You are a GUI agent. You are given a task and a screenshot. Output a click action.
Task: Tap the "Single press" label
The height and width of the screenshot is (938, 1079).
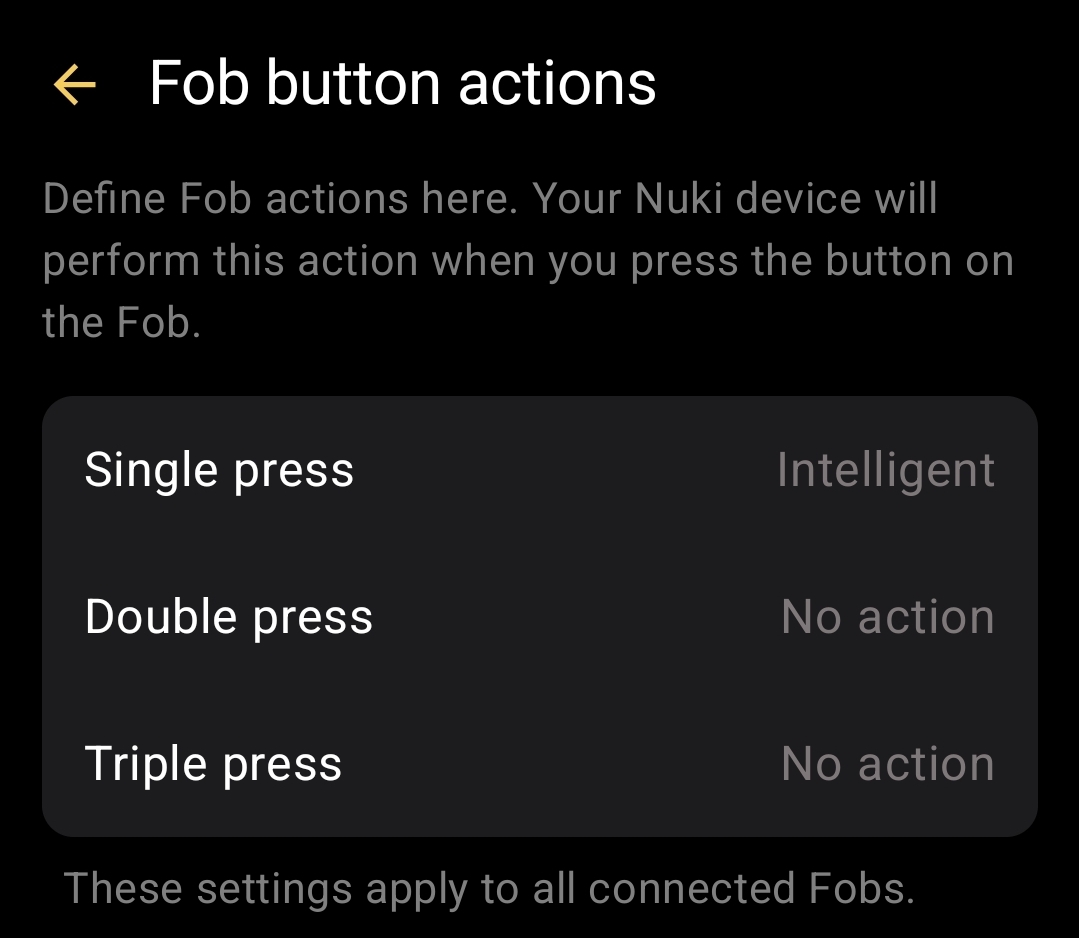219,470
